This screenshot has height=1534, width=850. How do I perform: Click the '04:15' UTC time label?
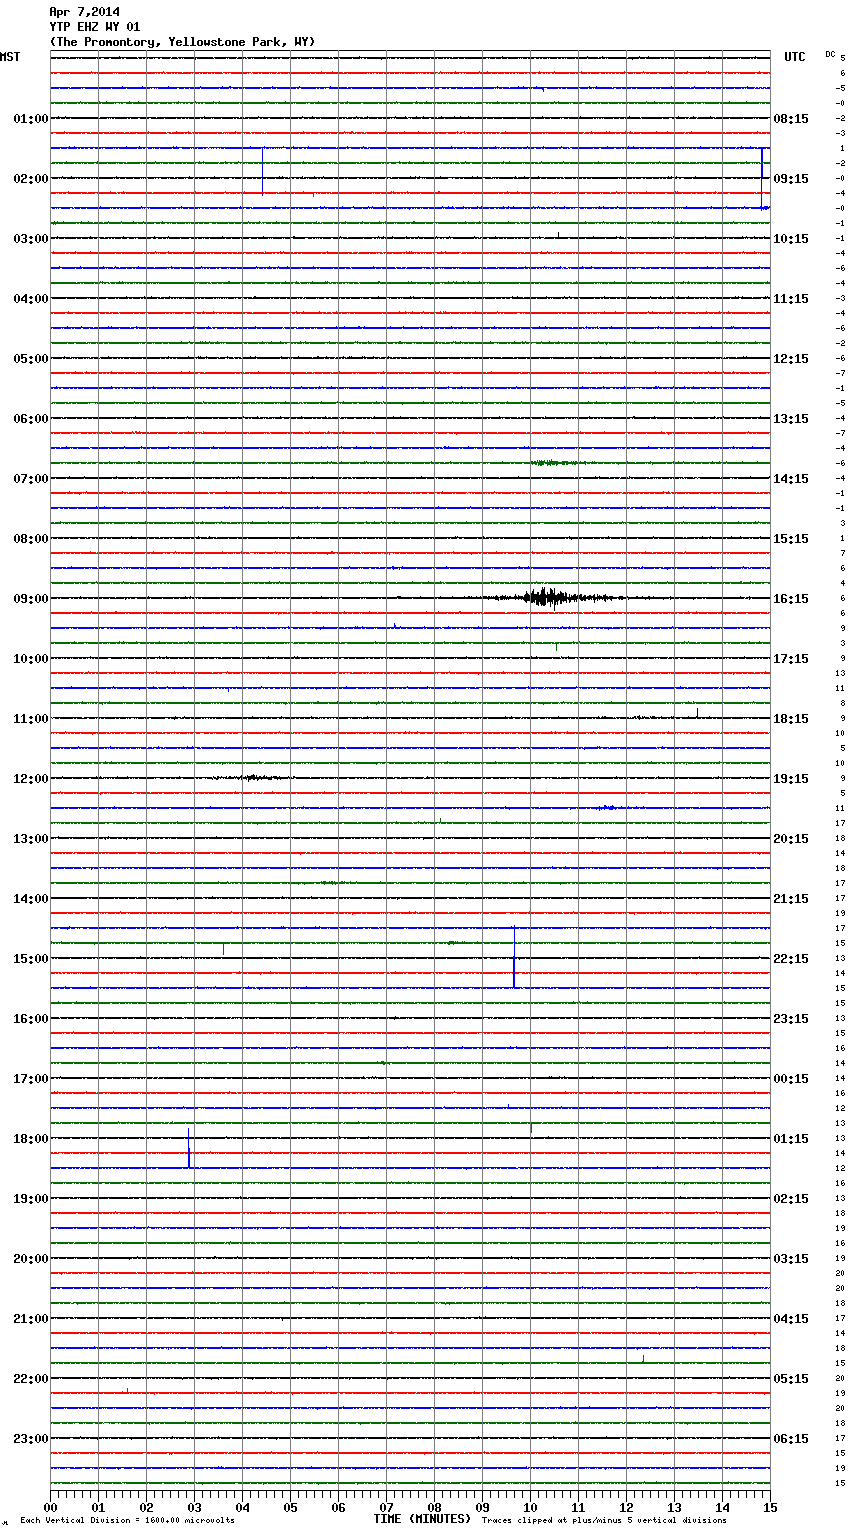pos(791,1319)
